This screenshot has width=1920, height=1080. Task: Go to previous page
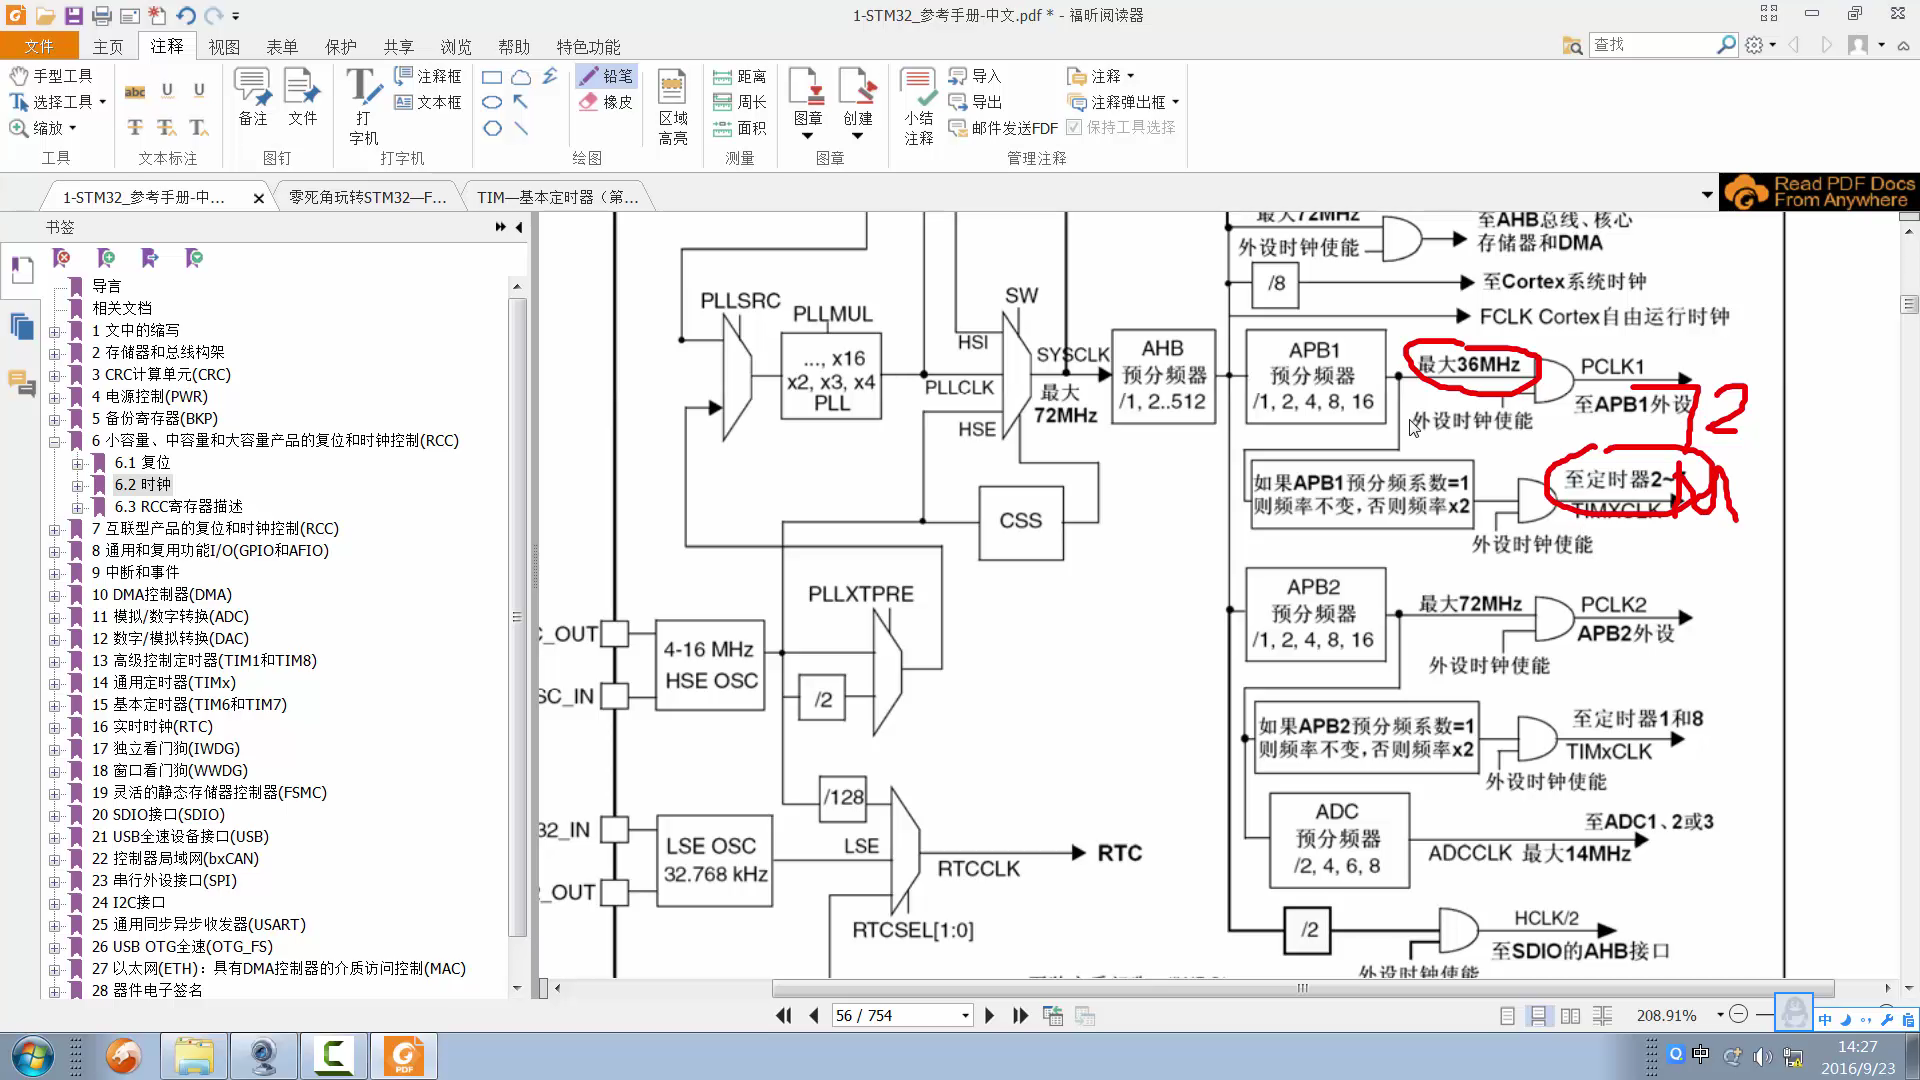click(x=814, y=1016)
